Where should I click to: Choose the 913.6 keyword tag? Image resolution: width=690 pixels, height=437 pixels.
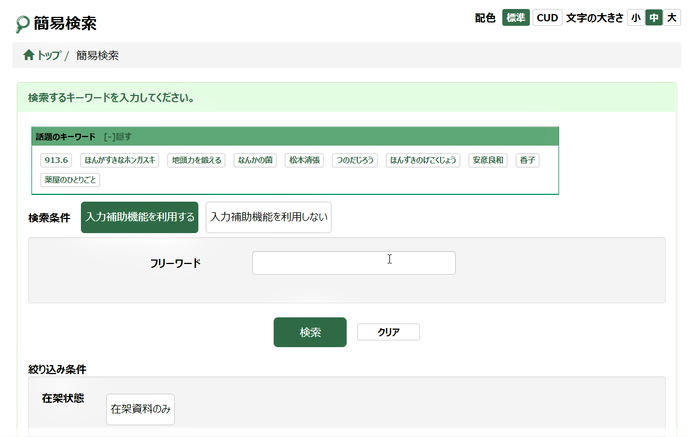[x=56, y=160]
